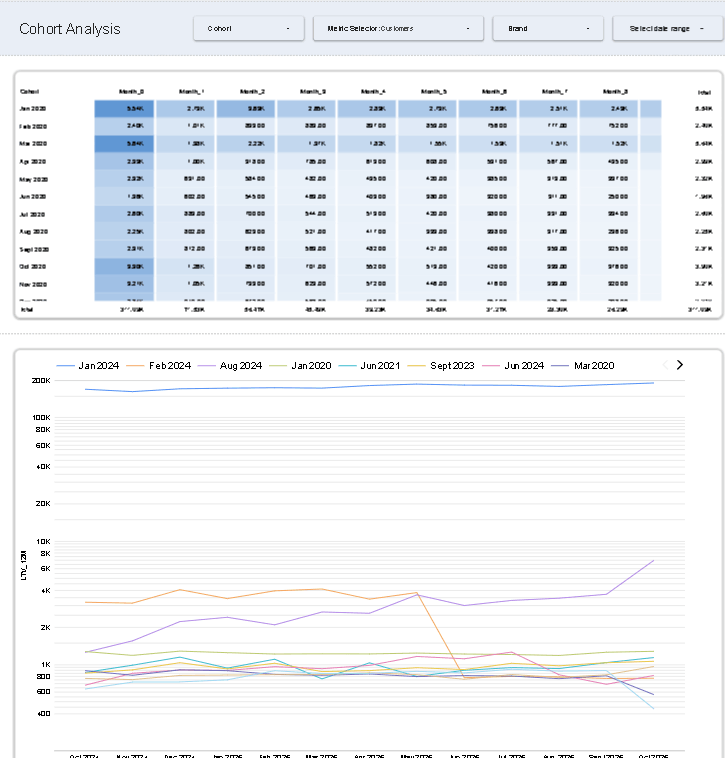725x758 pixels.
Task: Select the Jun 2020 cohort row label
Action: pyautogui.click(x=33, y=197)
